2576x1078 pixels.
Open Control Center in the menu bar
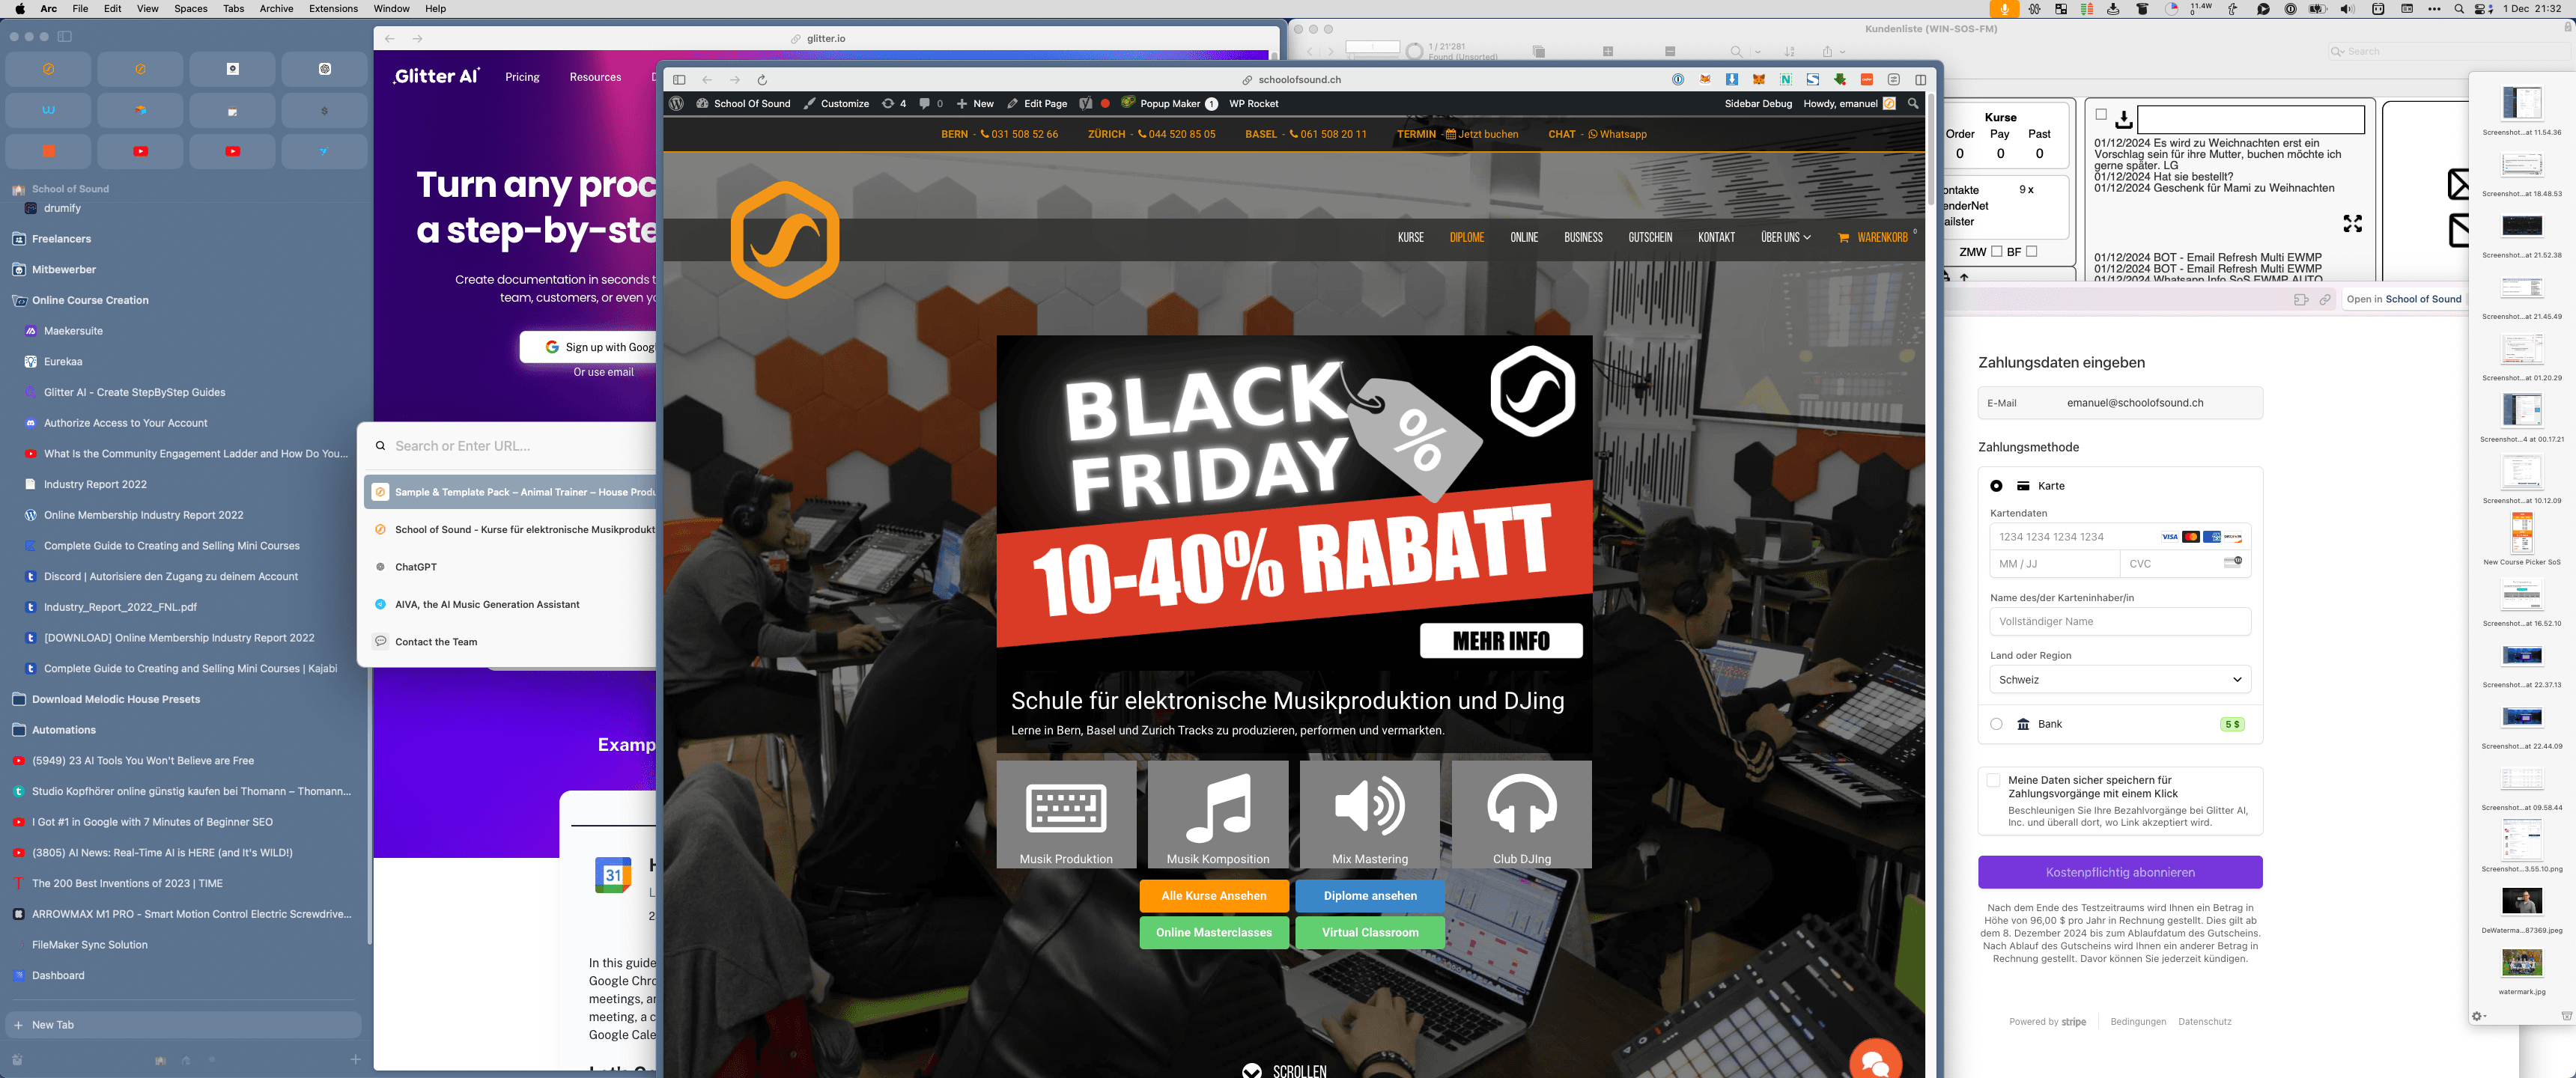pyautogui.click(x=2482, y=9)
